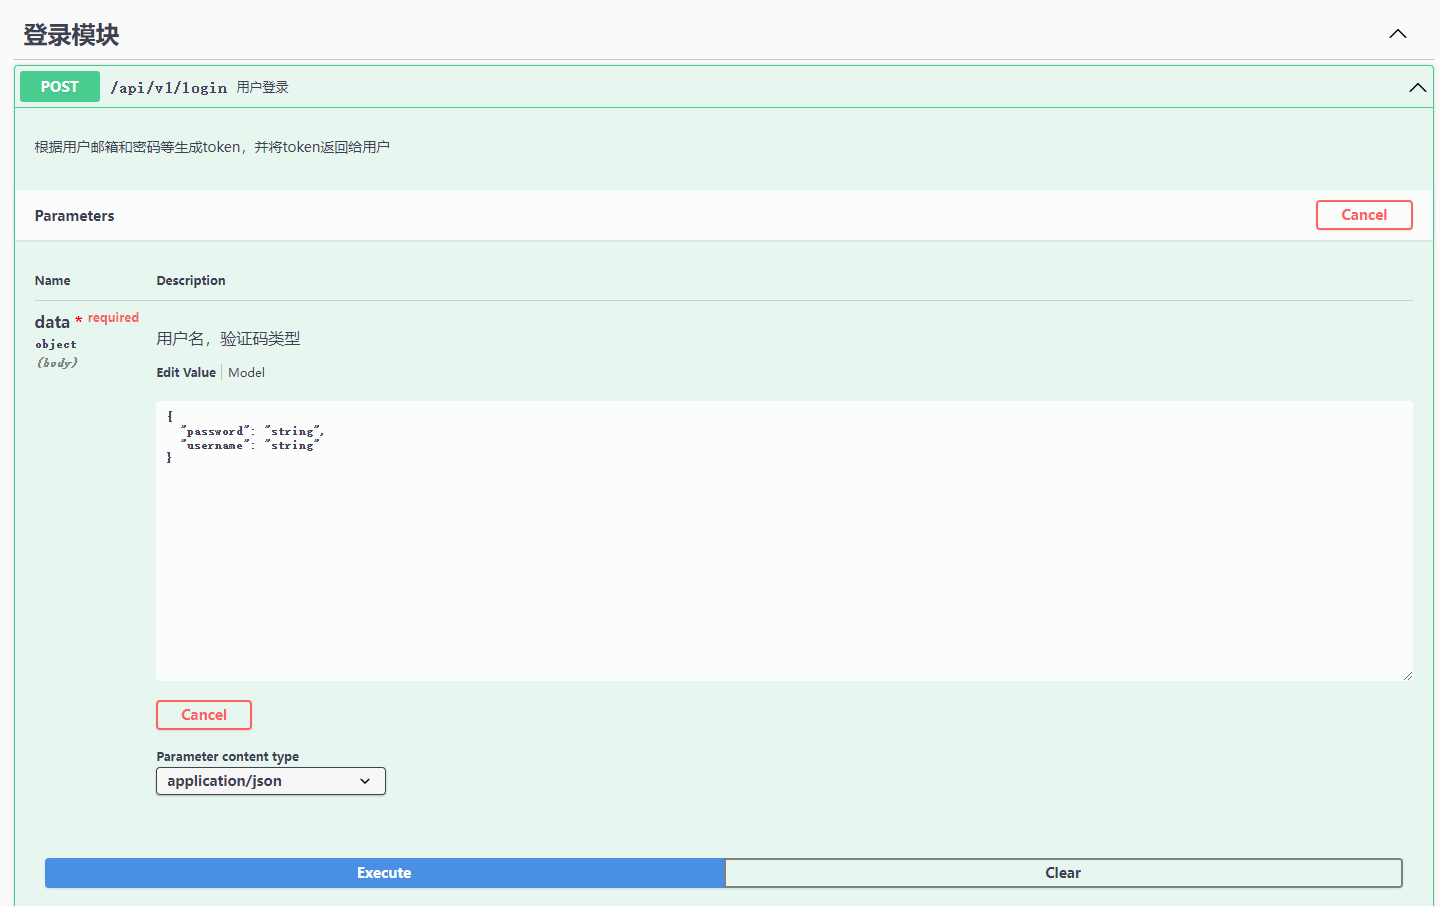Cancel try-out in Parameters header

click(1364, 215)
